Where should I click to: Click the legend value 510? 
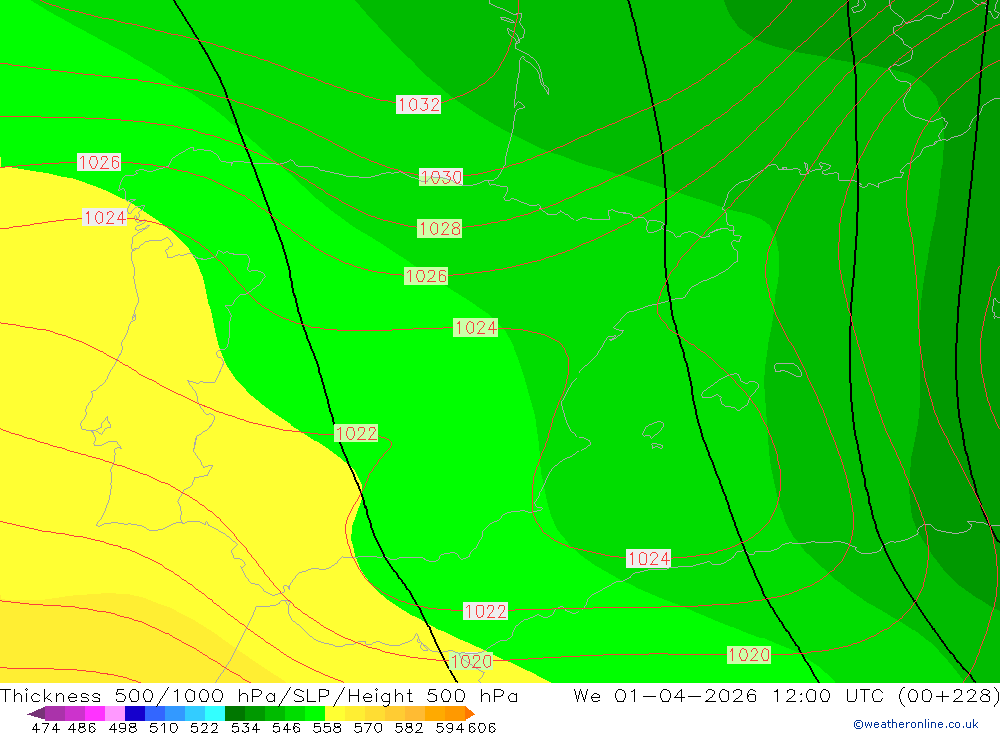coord(163,727)
